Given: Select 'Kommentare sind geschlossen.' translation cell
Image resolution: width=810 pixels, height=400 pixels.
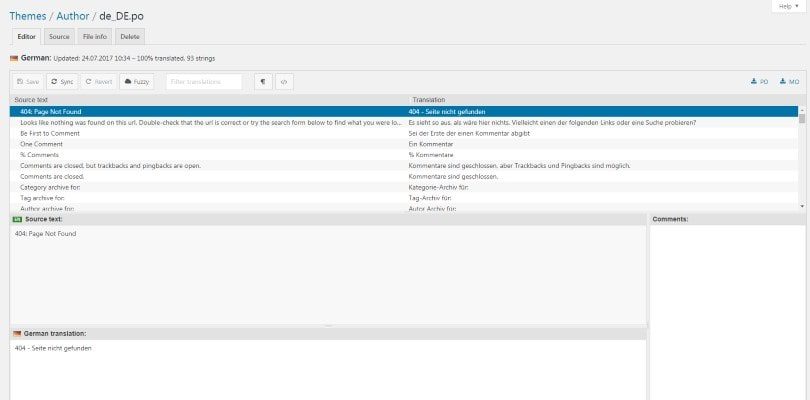Looking at the screenshot, I should click(453, 177).
